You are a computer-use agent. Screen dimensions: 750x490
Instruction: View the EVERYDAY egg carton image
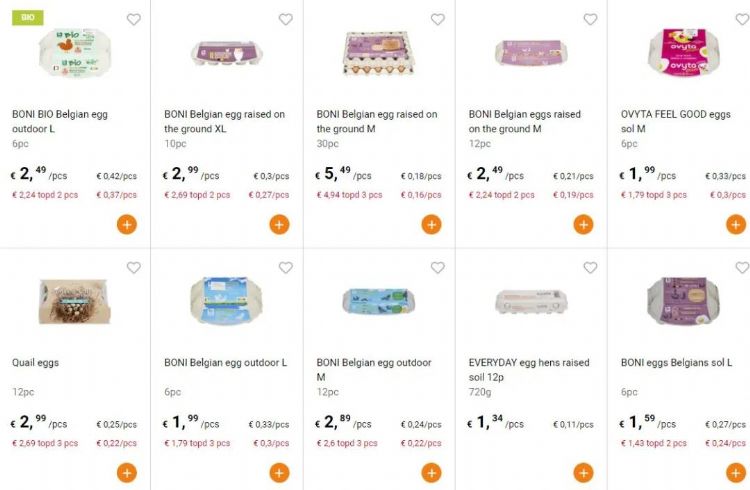pyautogui.click(x=531, y=300)
